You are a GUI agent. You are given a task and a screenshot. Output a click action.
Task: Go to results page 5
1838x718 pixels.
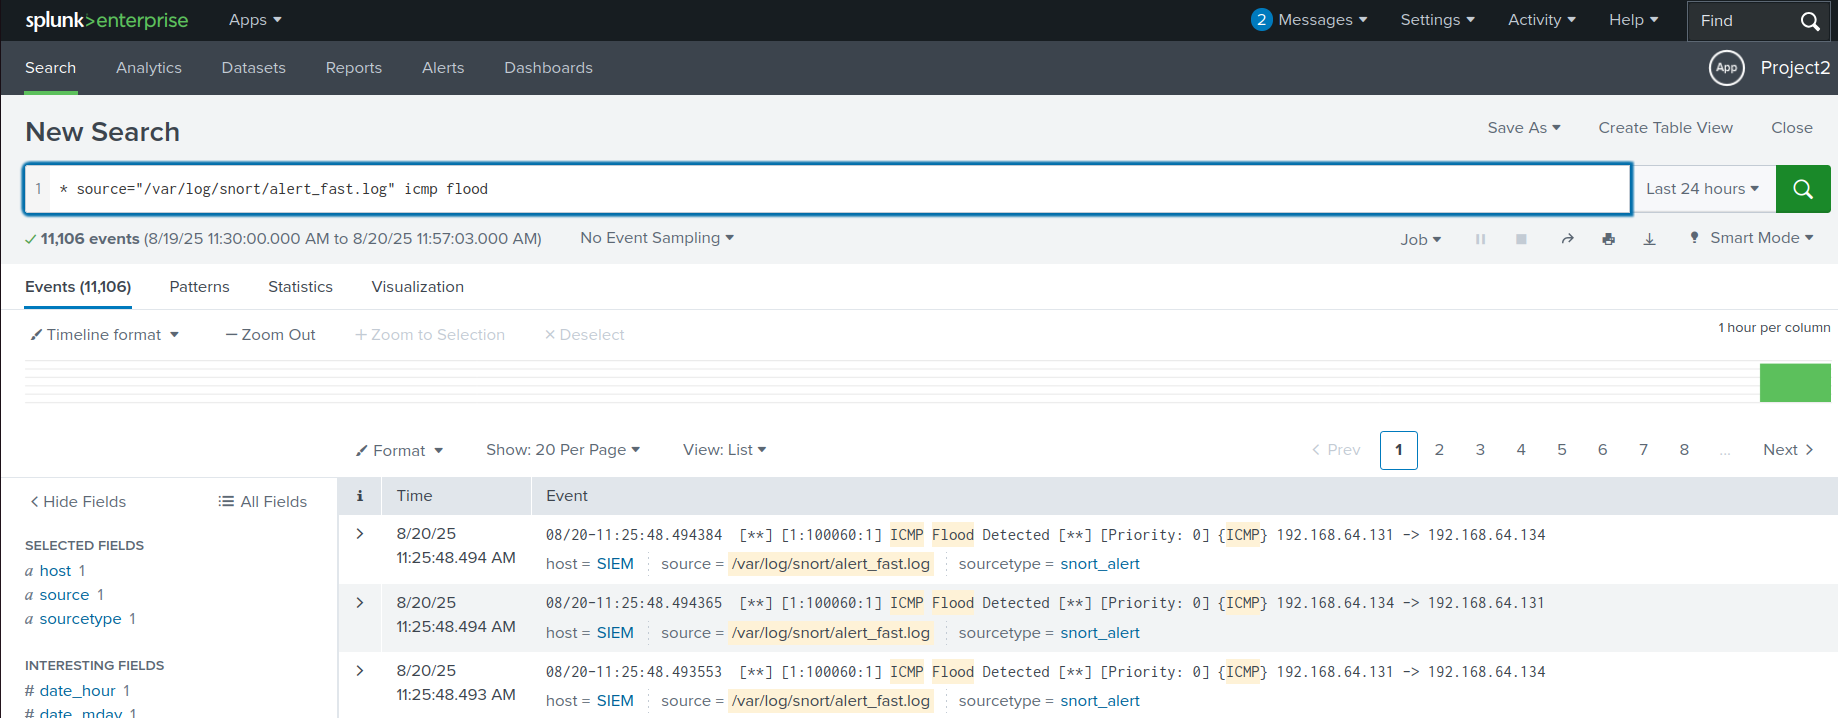point(1562,450)
